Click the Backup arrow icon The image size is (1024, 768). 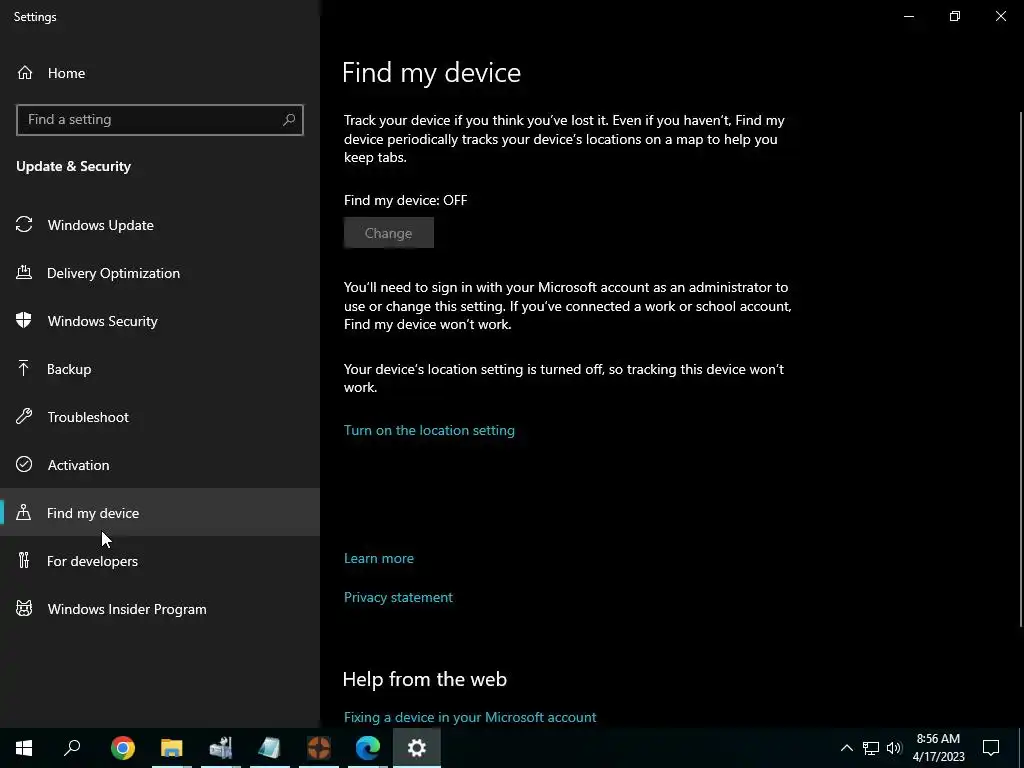point(24,368)
